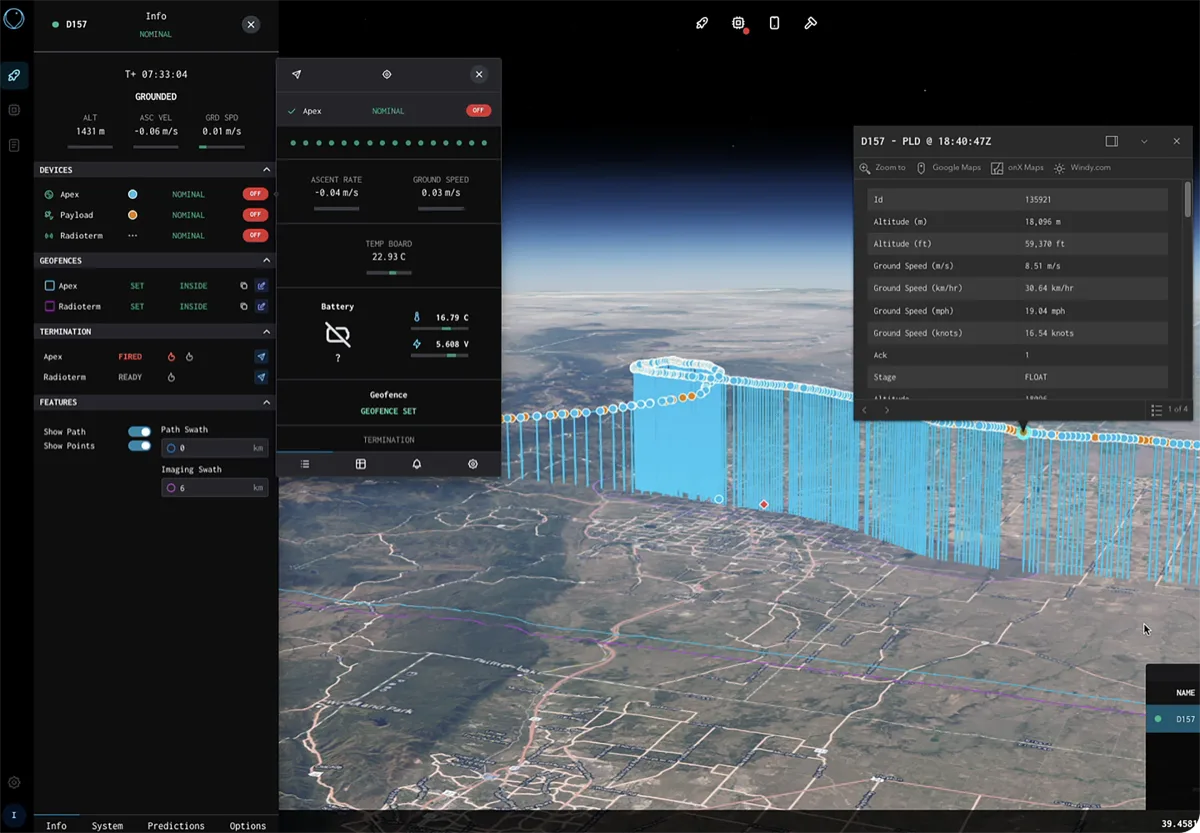The image size is (1200, 833).
Task: Copy the Apex geofence using its copy icon
Action: tap(244, 285)
